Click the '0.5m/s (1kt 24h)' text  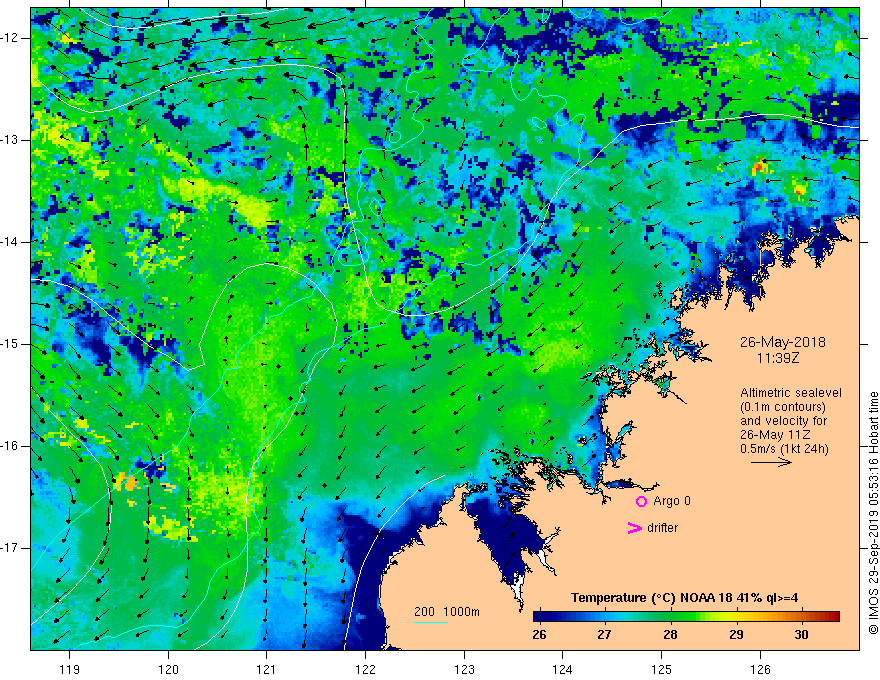click(784, 449)
